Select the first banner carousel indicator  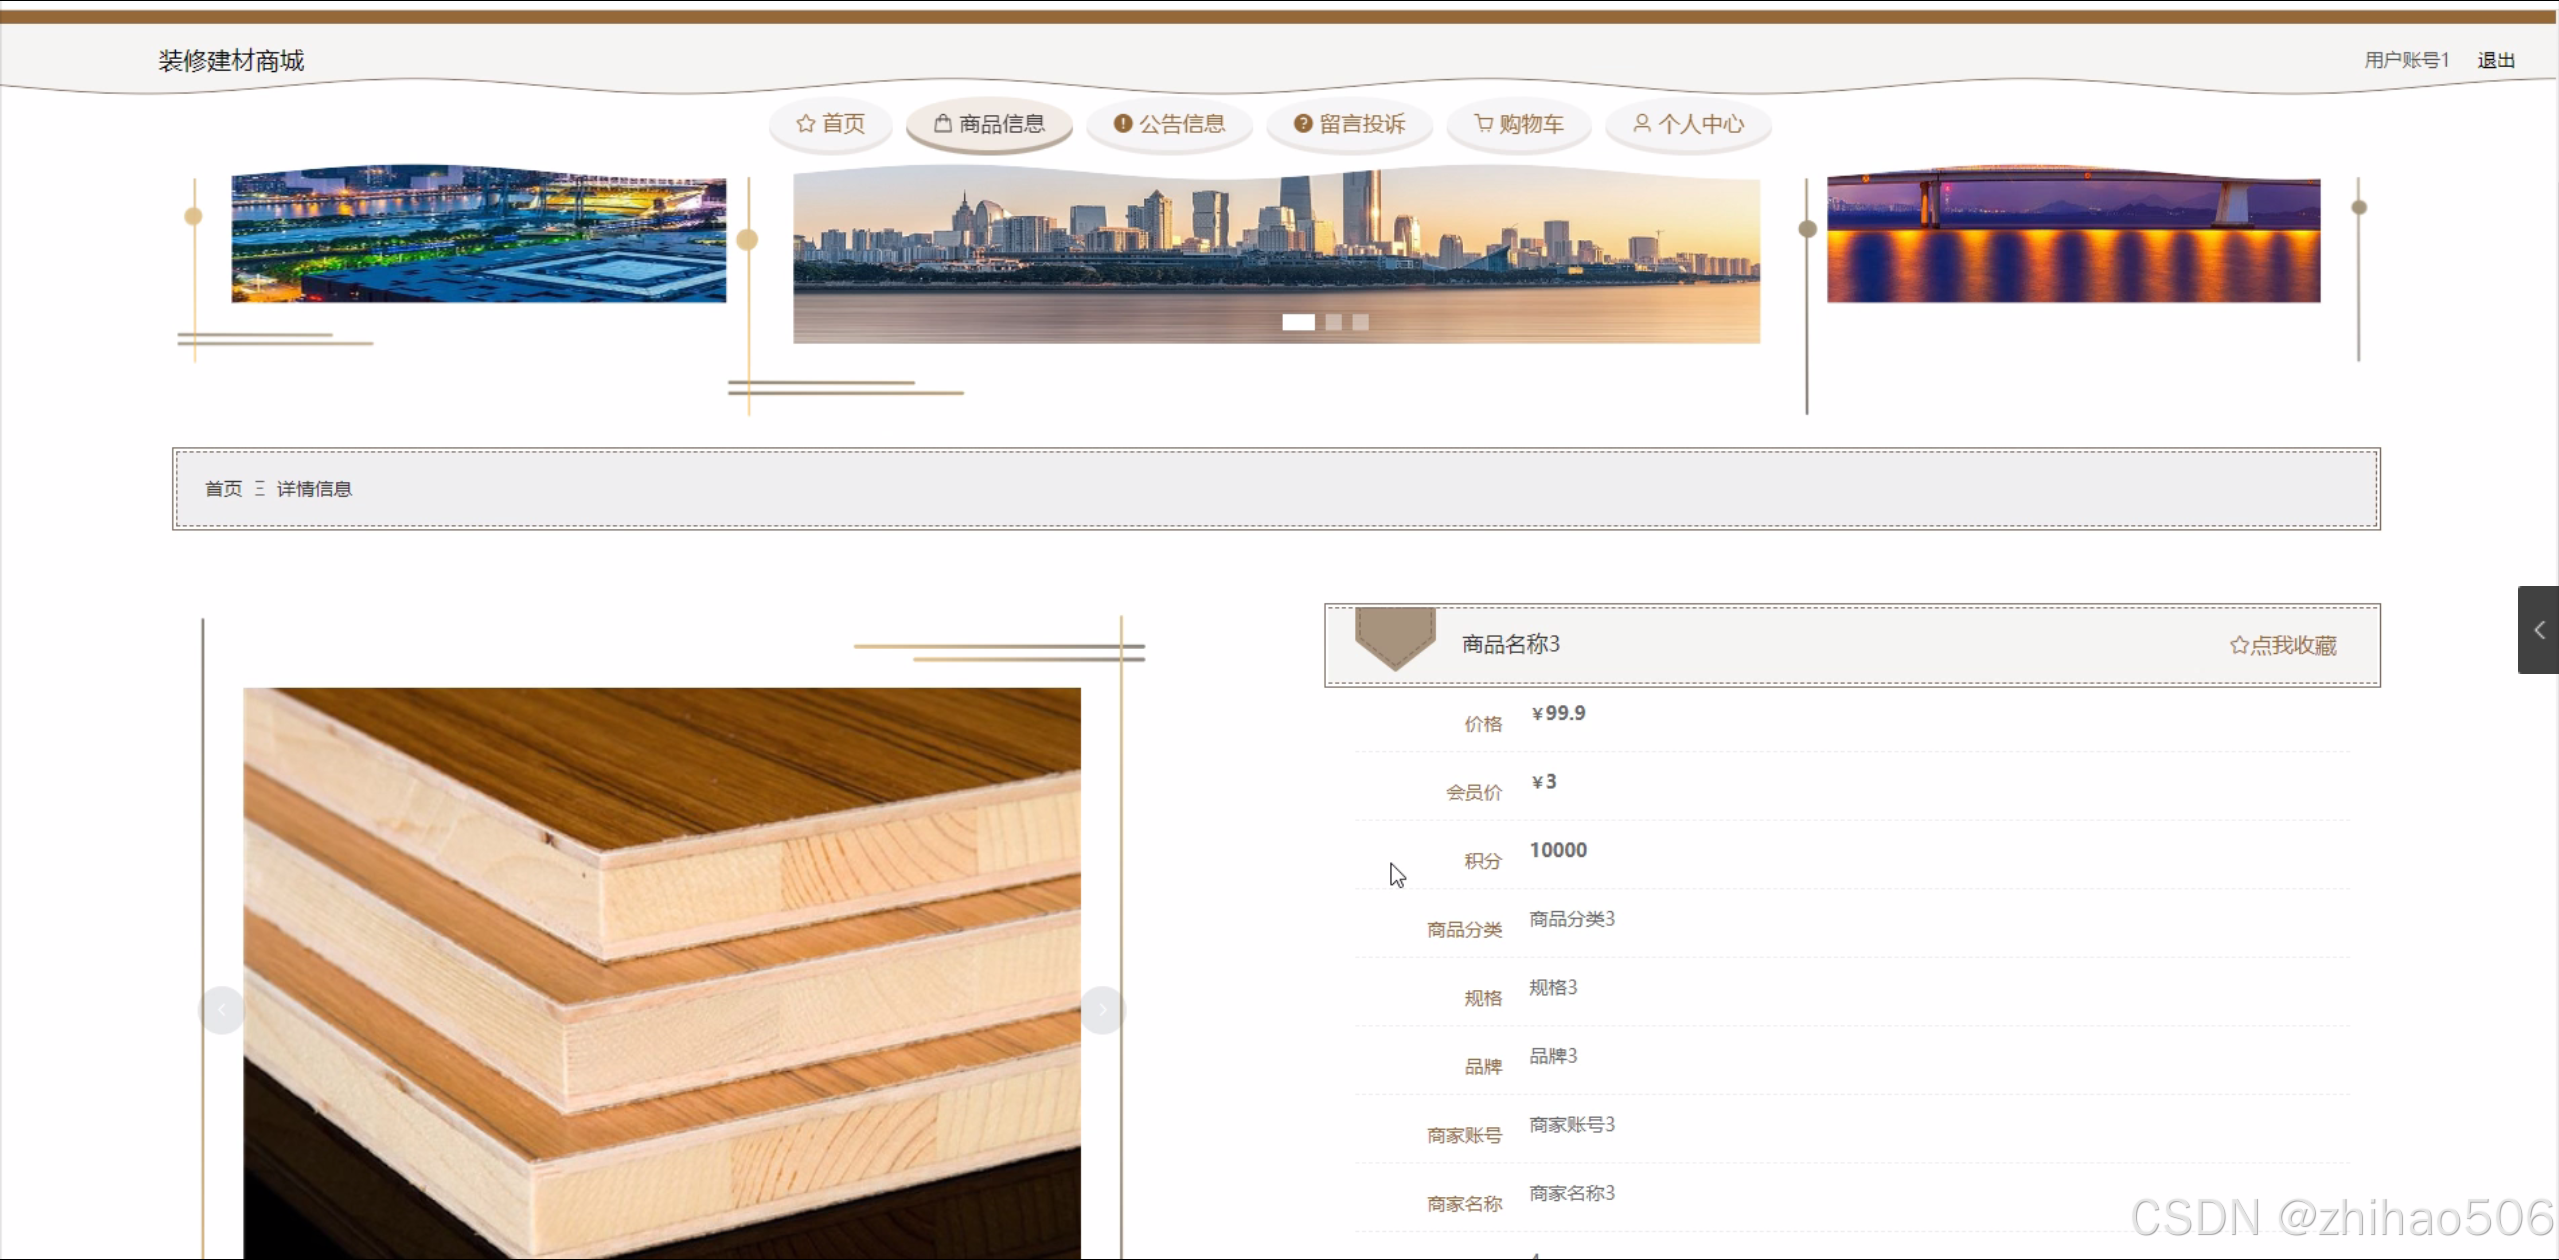coord(1298,322)
